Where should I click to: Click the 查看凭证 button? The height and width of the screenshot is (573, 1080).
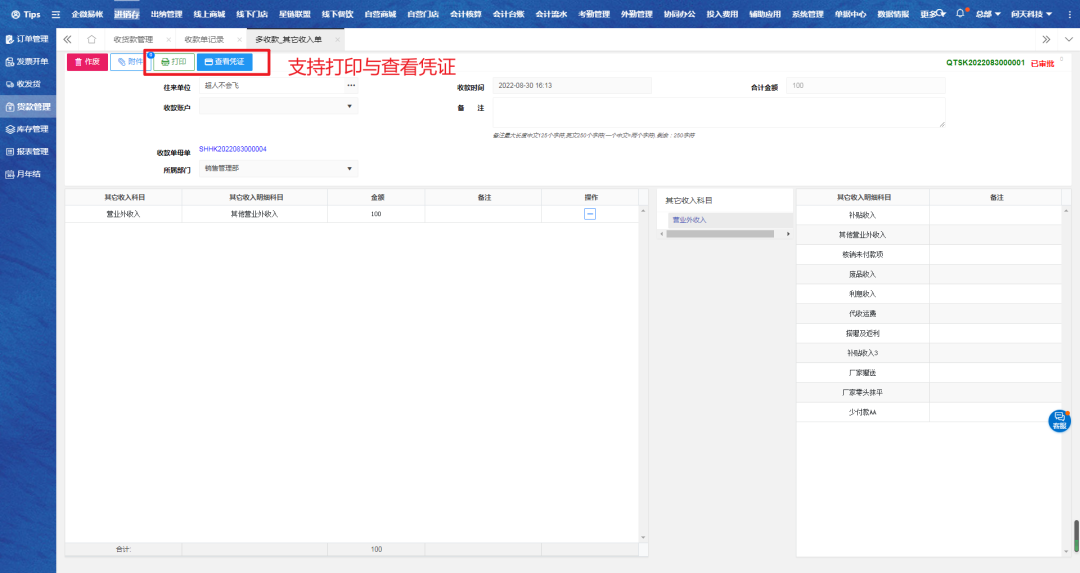224,62
